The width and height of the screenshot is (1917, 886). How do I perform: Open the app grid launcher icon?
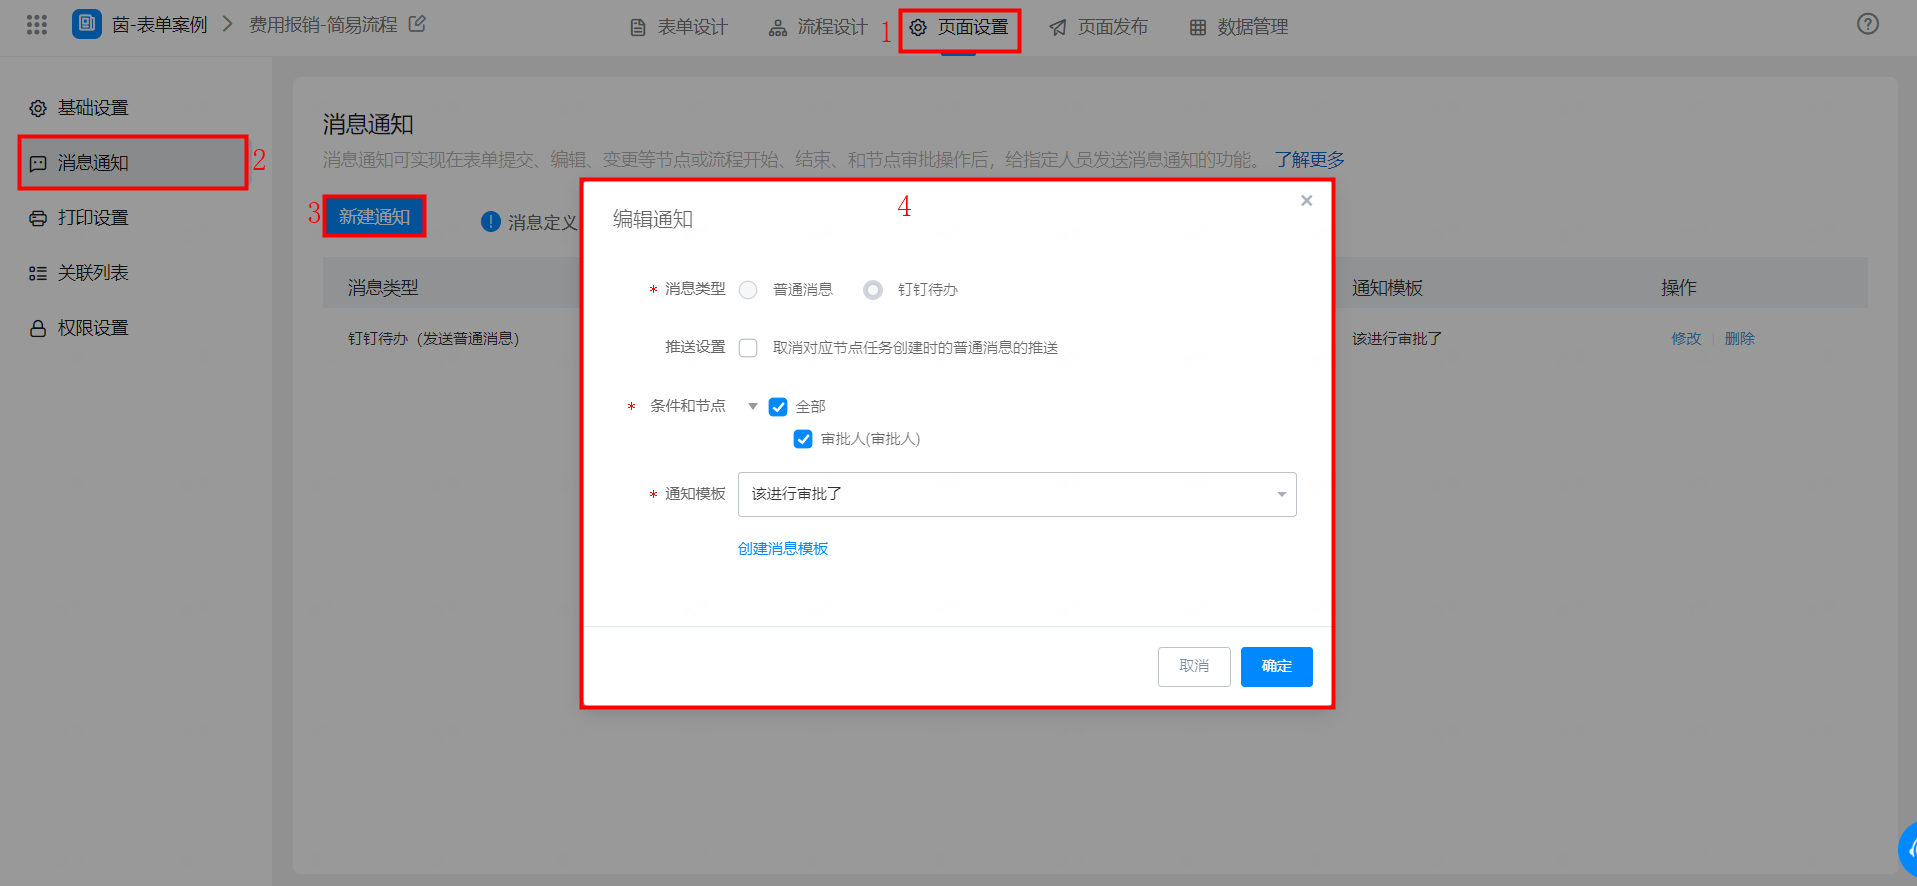(x=37, y=25)
